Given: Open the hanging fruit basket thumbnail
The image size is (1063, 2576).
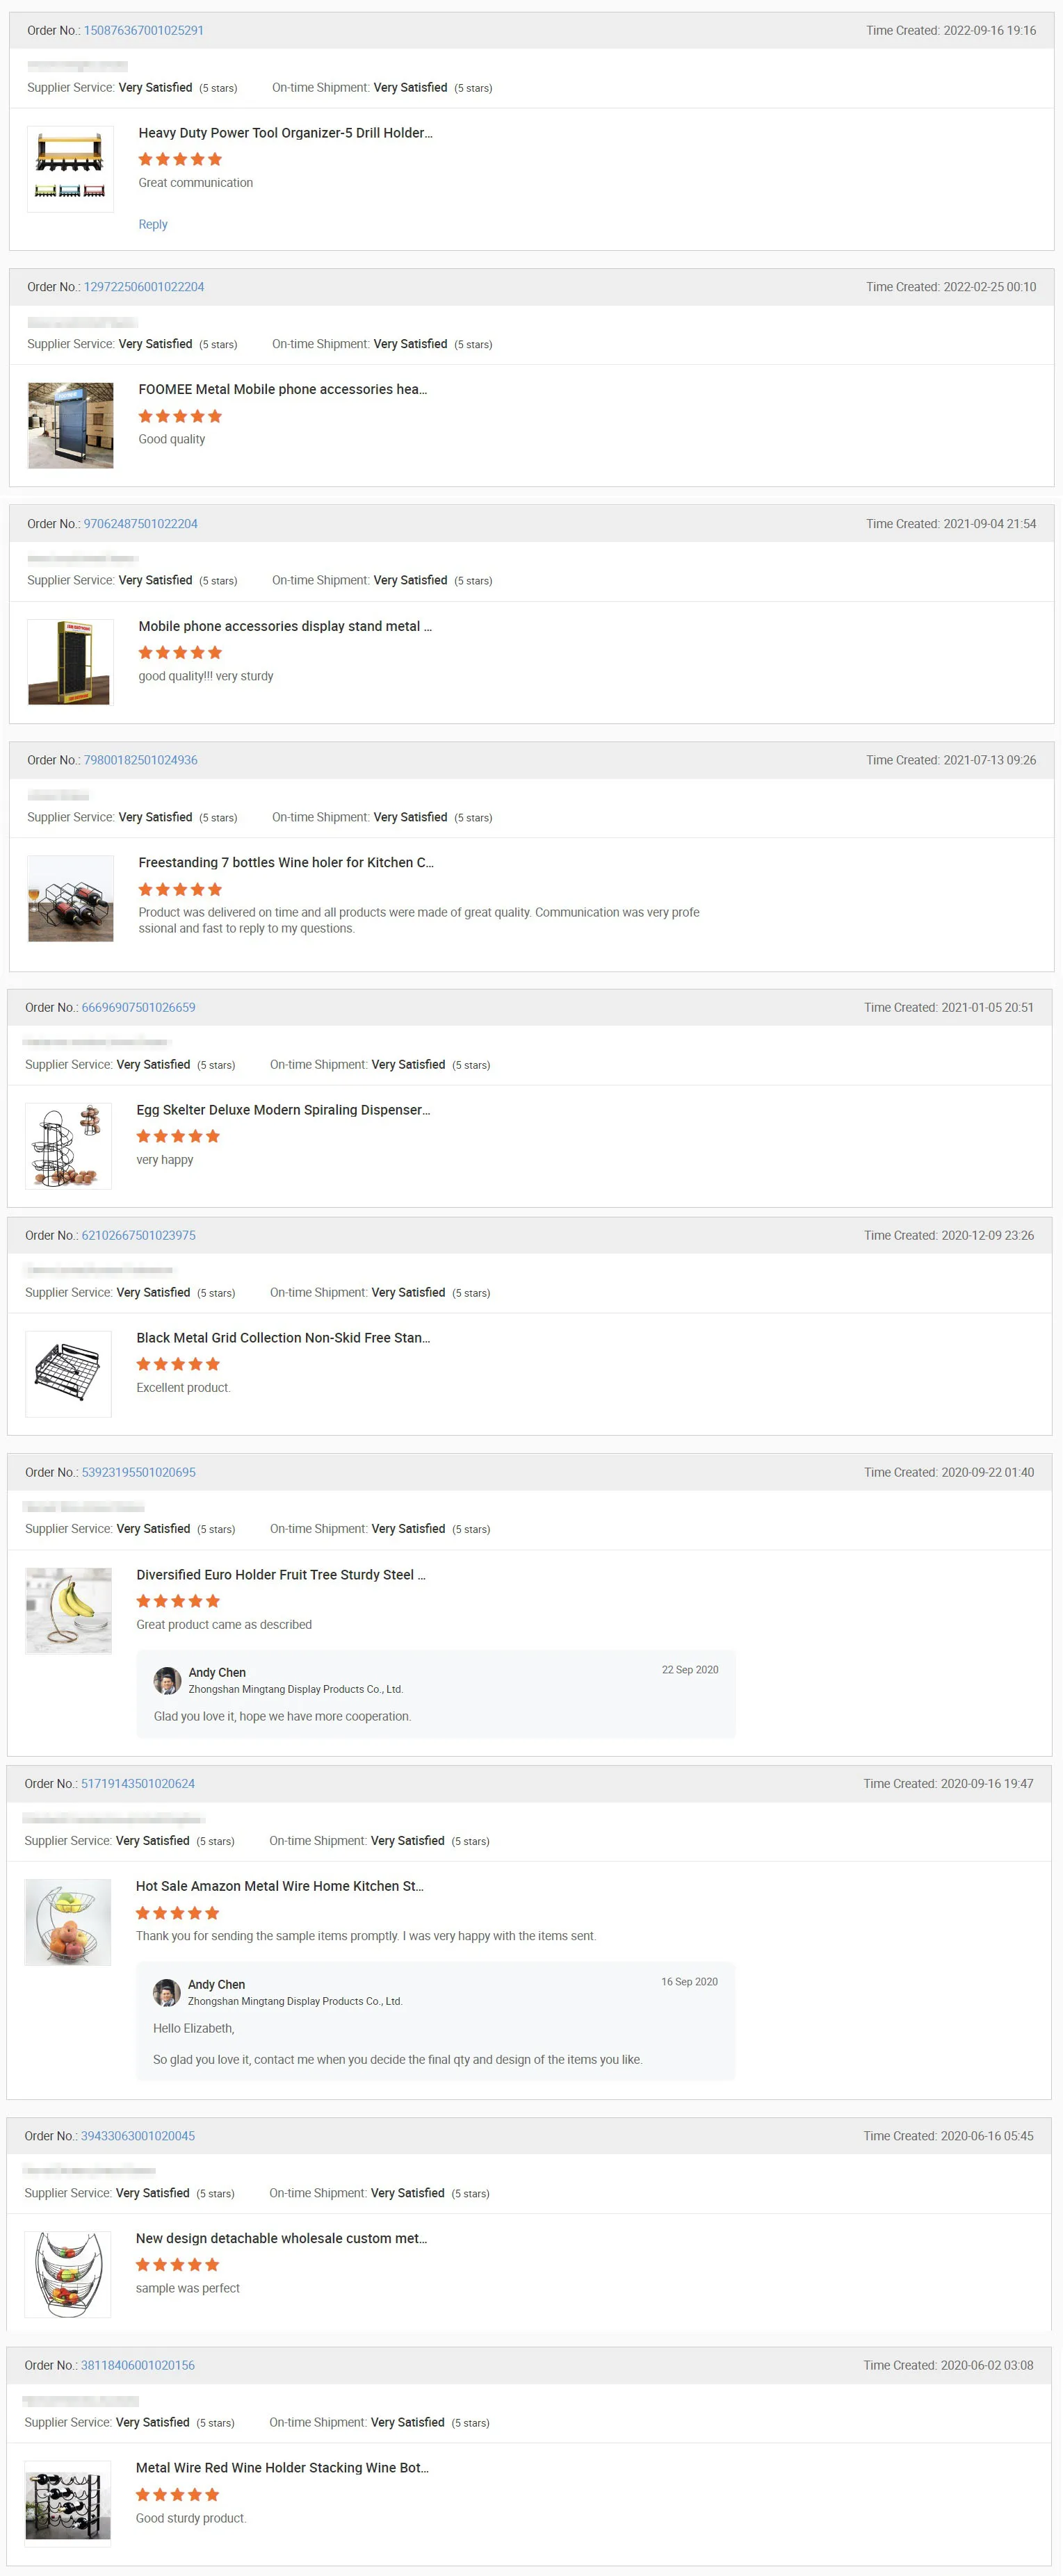Looking at the screenshot, I should click(68, 2274).
